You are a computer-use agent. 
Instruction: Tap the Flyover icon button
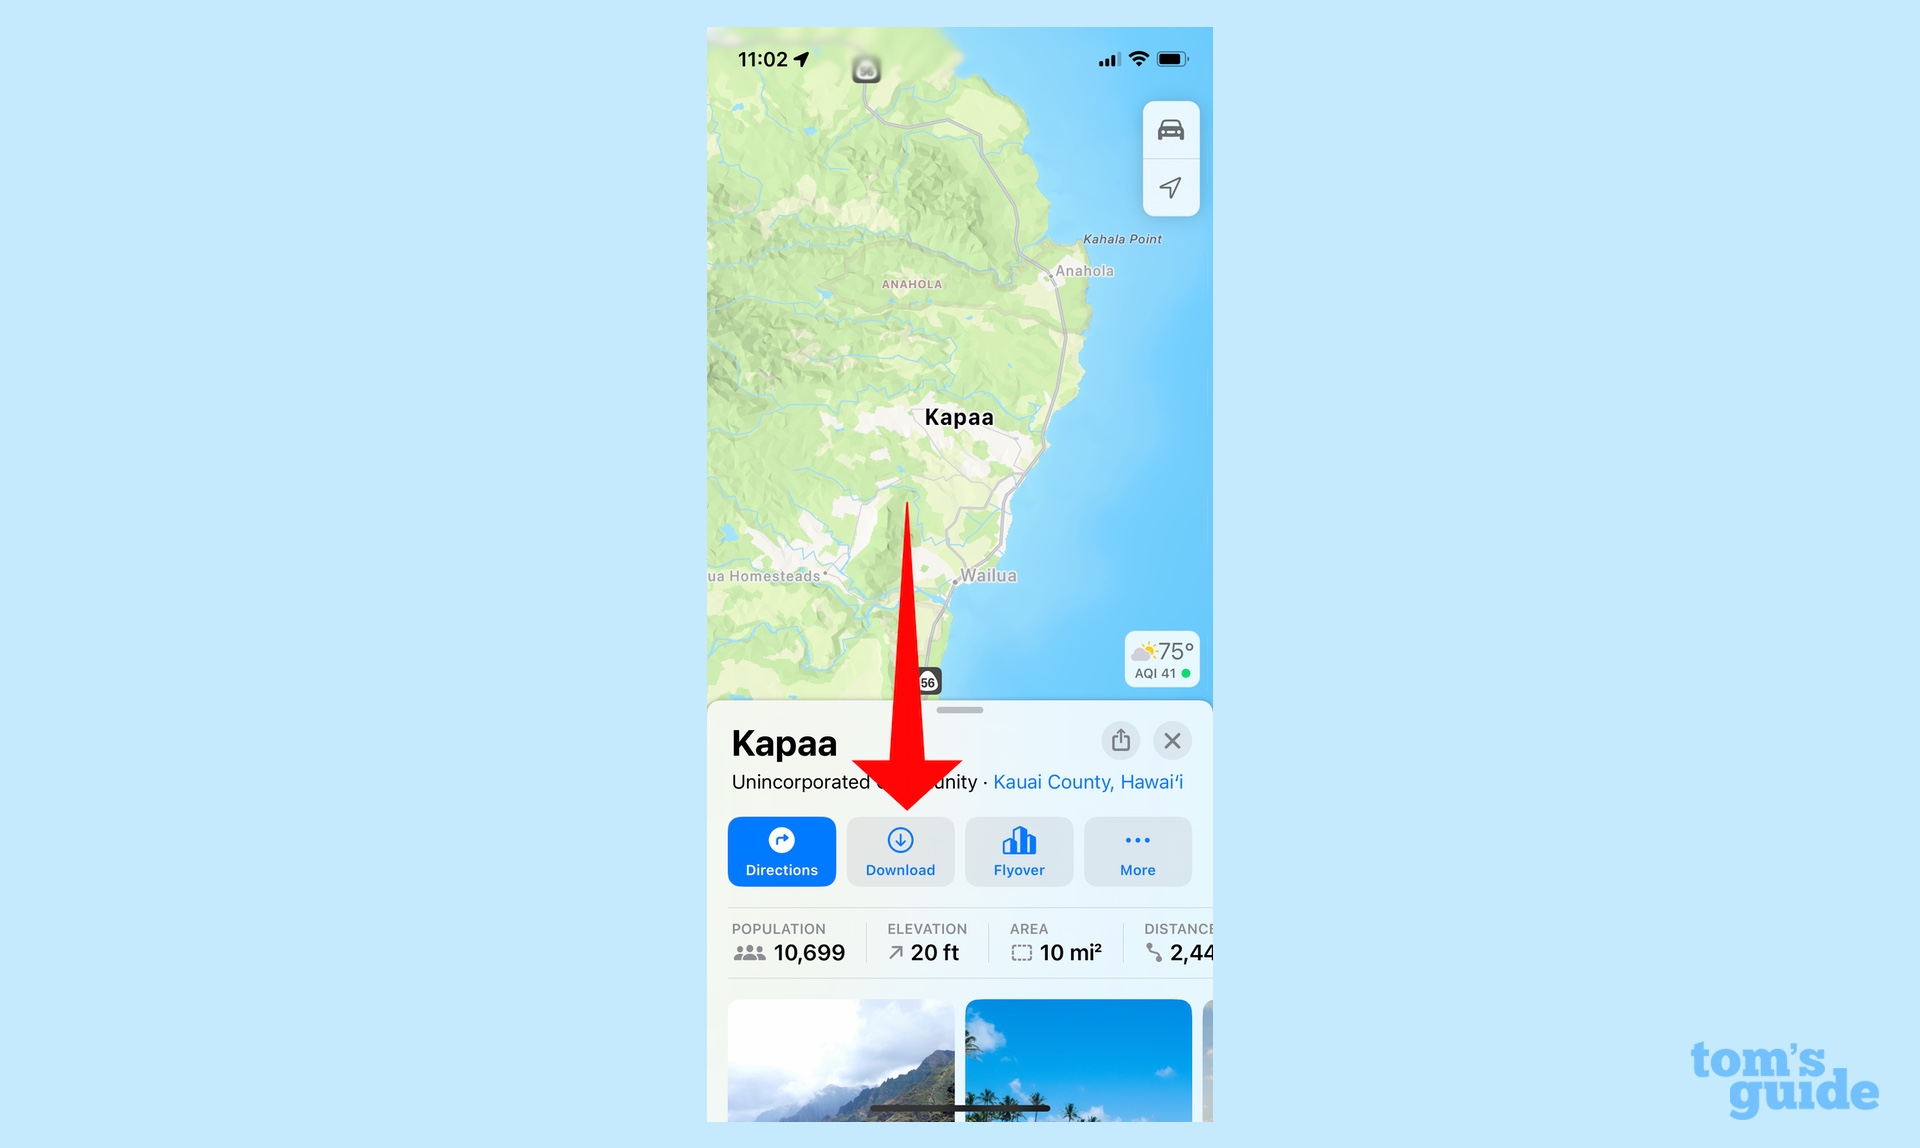click(1018, 850)
